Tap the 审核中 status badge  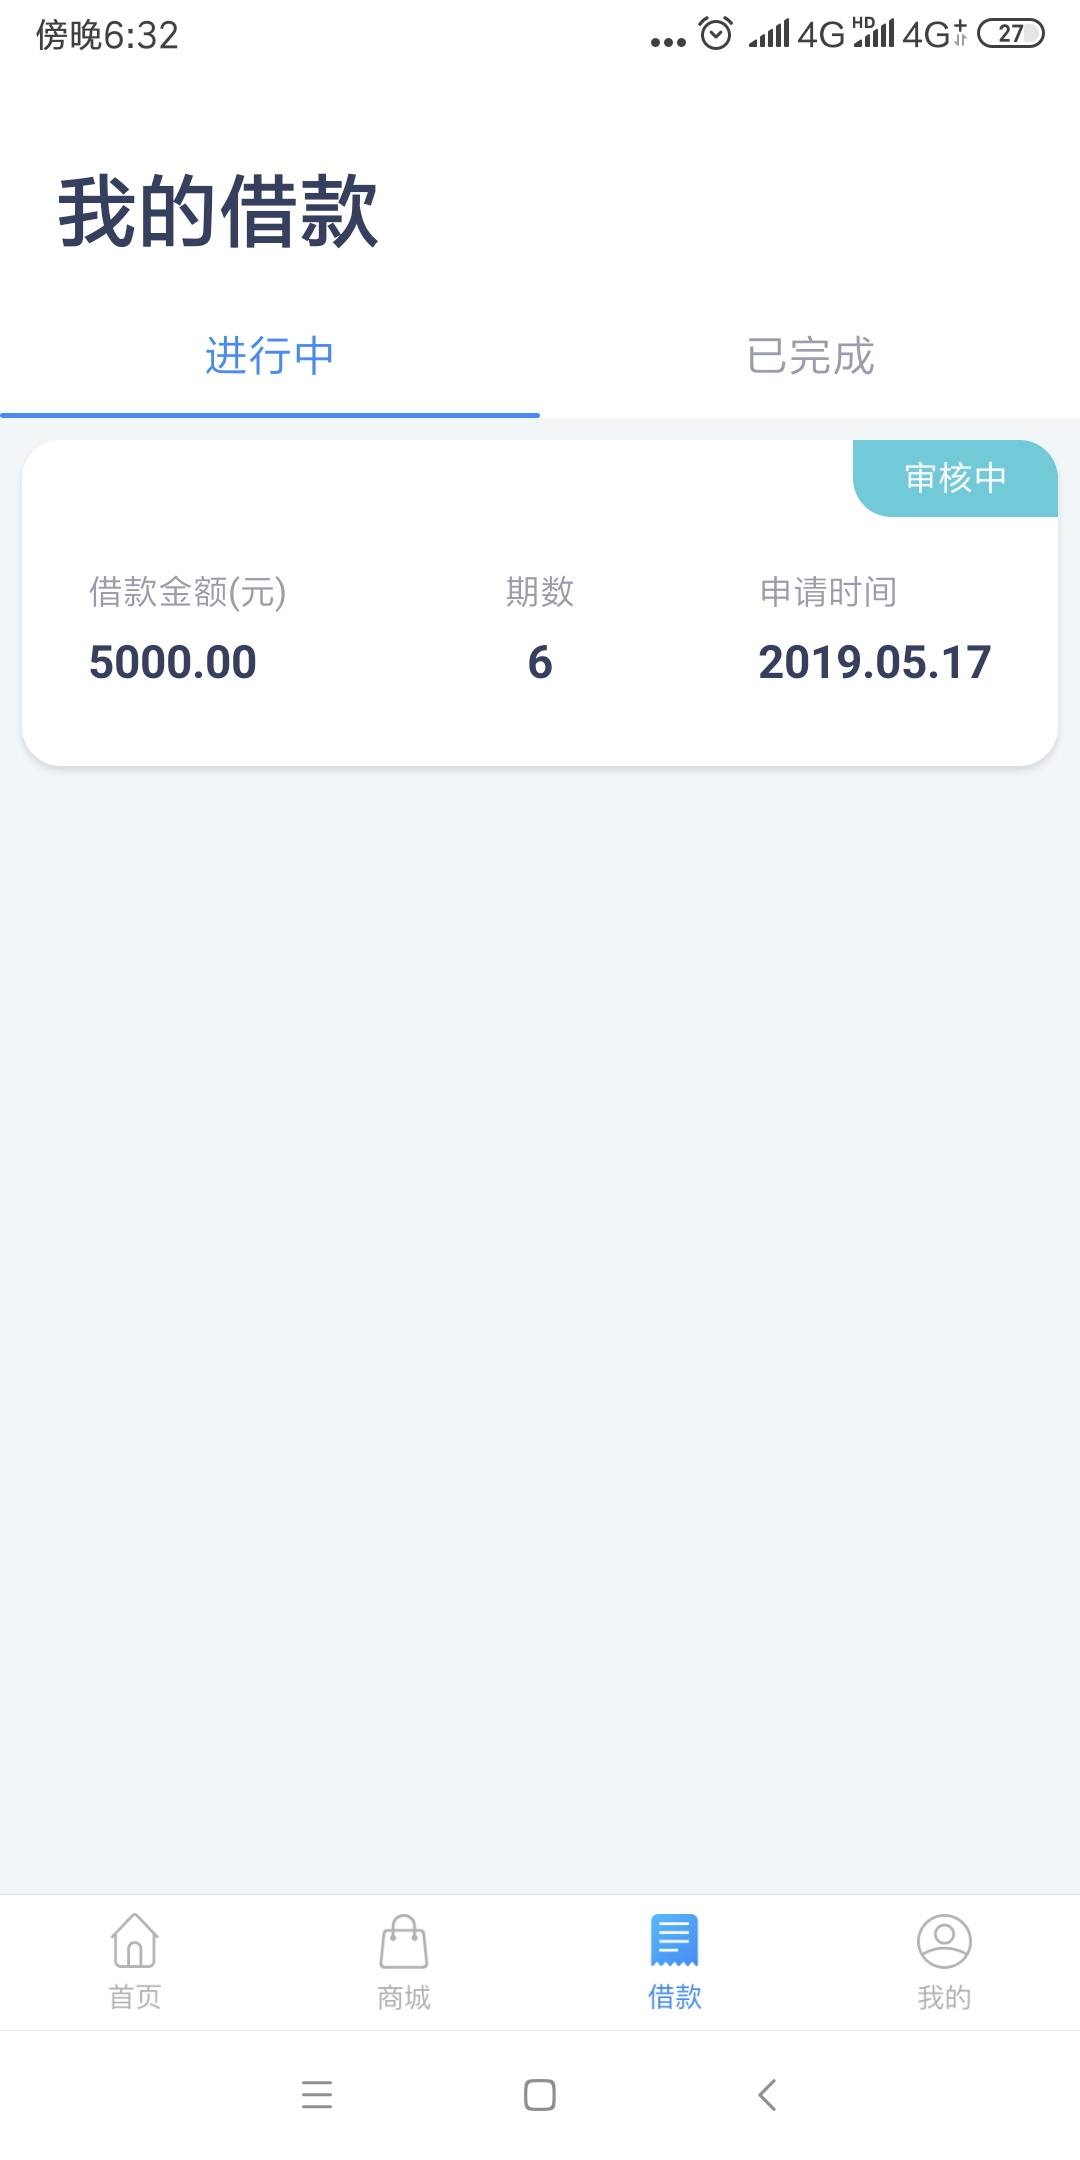tap(955, 478)
